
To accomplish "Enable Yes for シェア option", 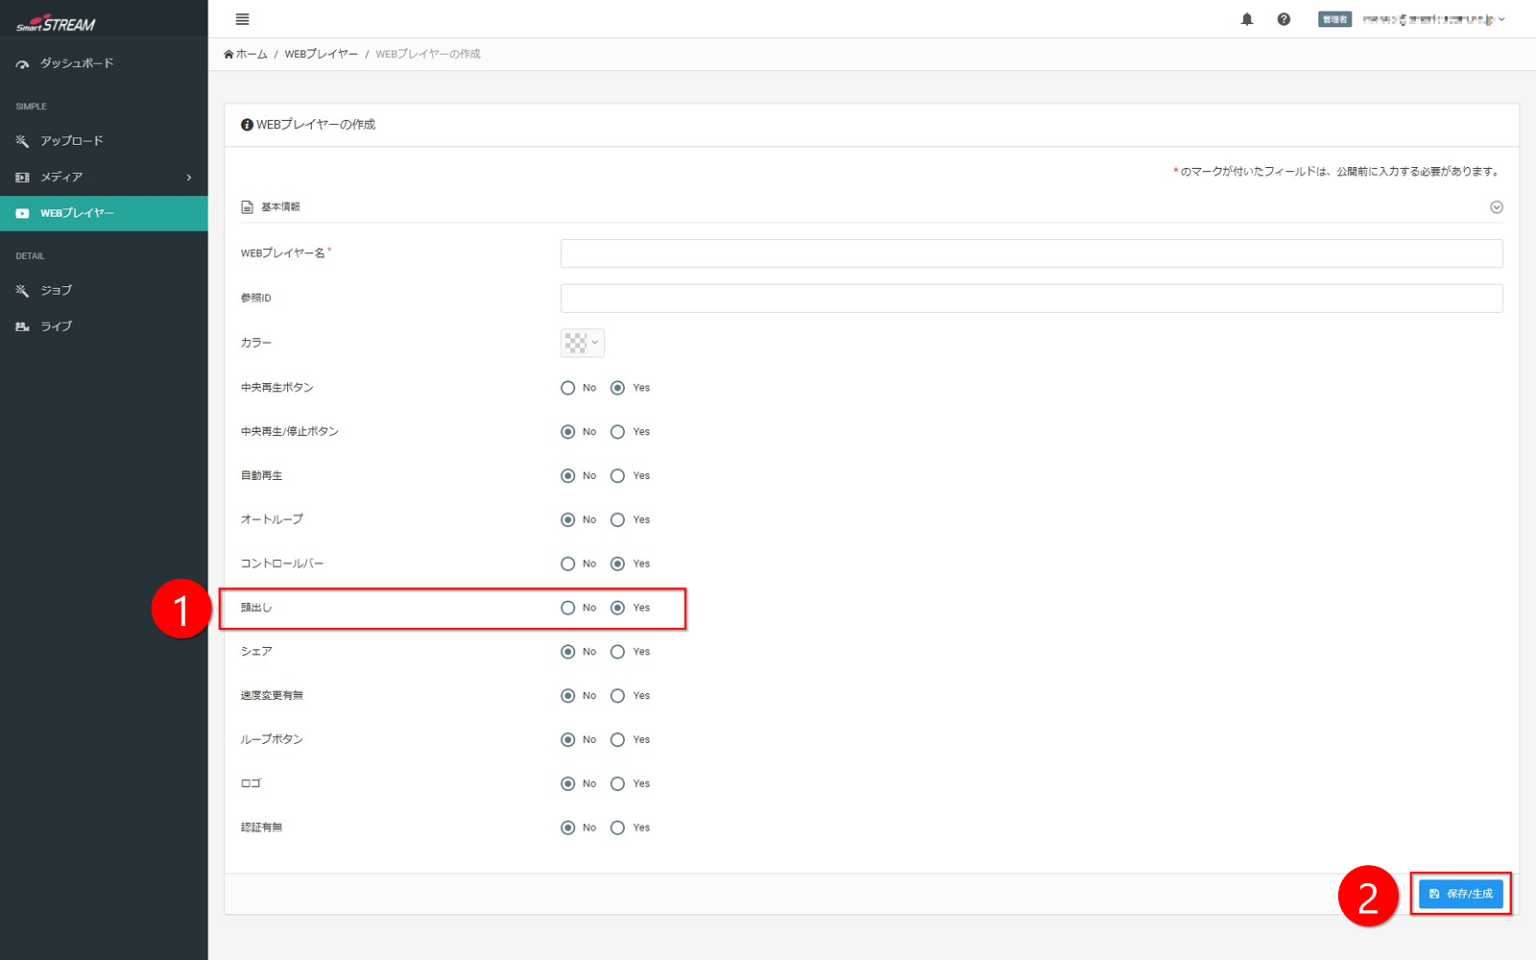I will pyautogui.click(x=618, y=652).
